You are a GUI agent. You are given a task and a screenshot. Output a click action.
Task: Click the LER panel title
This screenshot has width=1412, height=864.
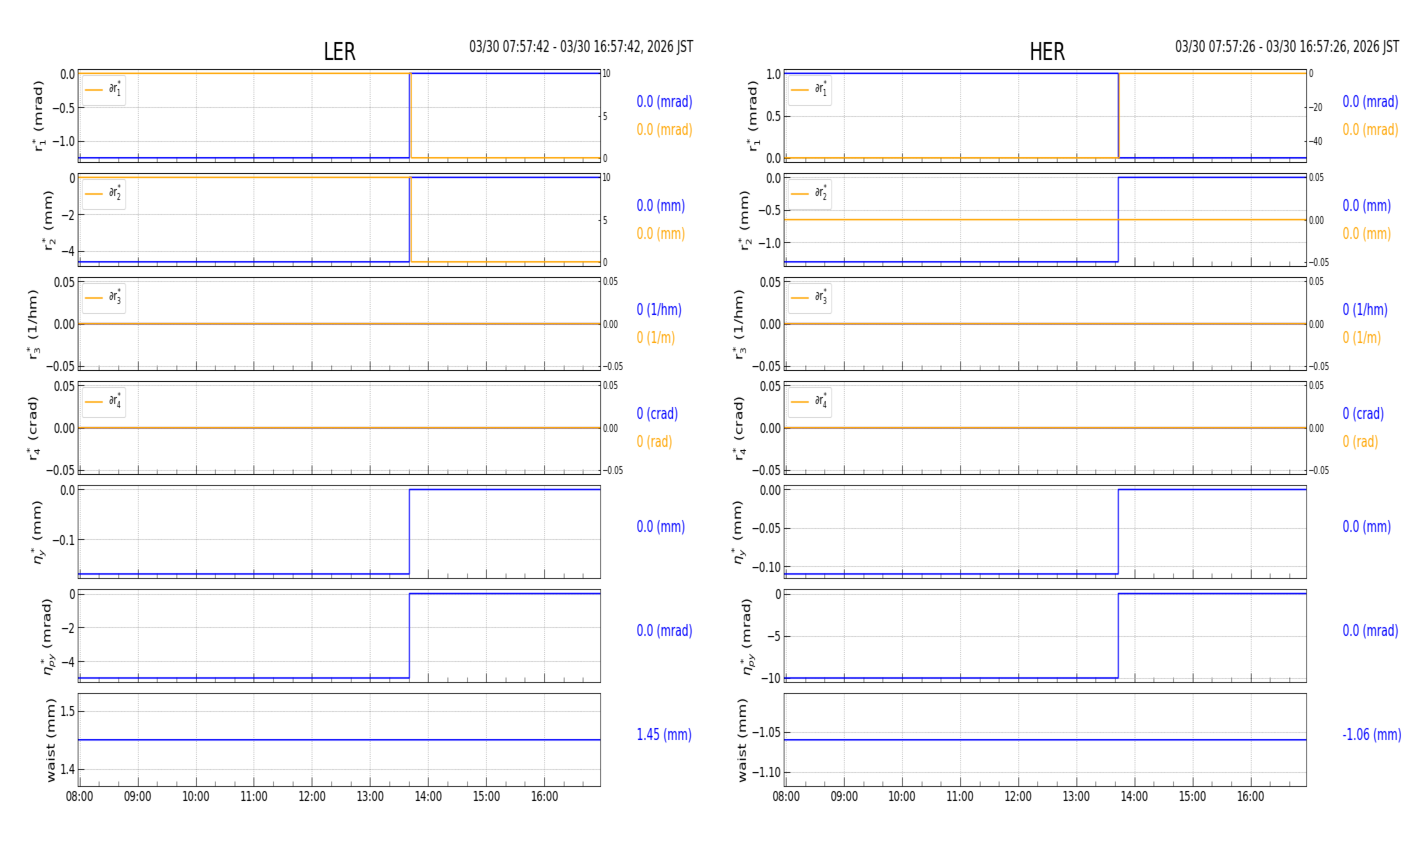[339, 52]
